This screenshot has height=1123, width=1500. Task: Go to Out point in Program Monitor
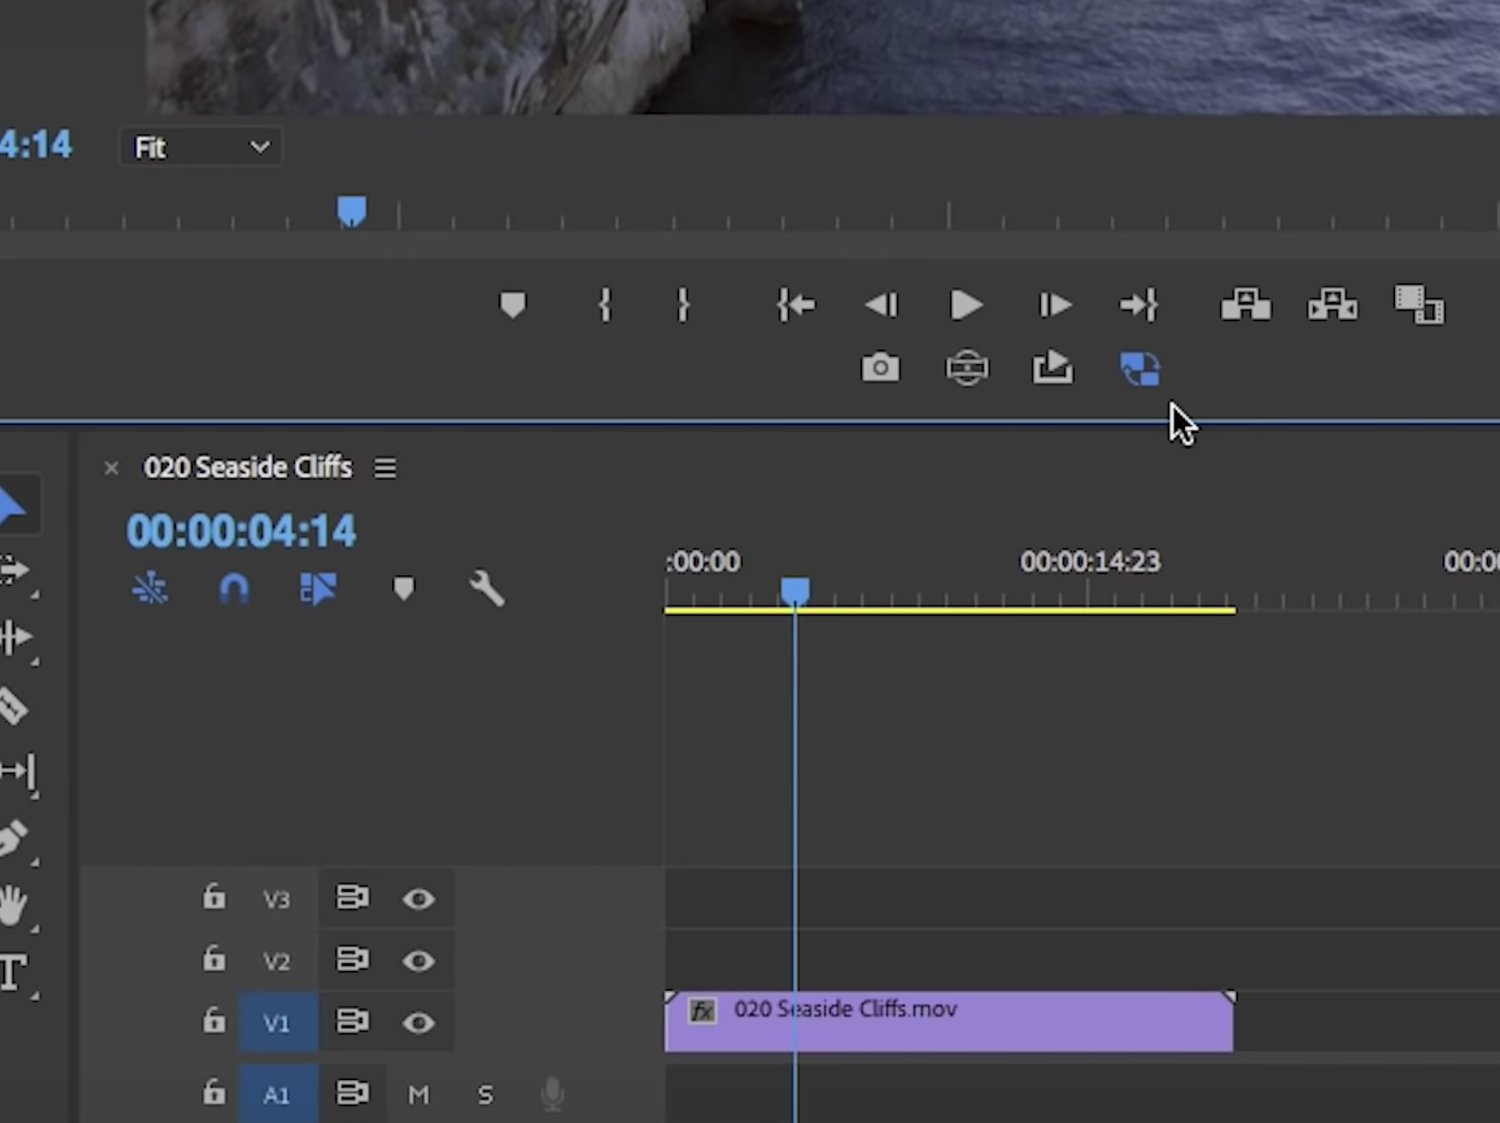click(x=1139, y=305)
